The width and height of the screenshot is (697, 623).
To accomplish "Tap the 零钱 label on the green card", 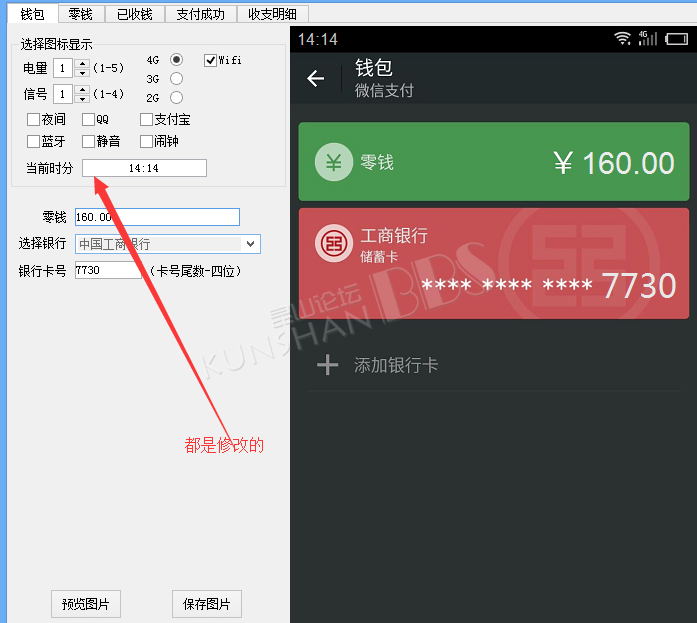I will (377, 163).
